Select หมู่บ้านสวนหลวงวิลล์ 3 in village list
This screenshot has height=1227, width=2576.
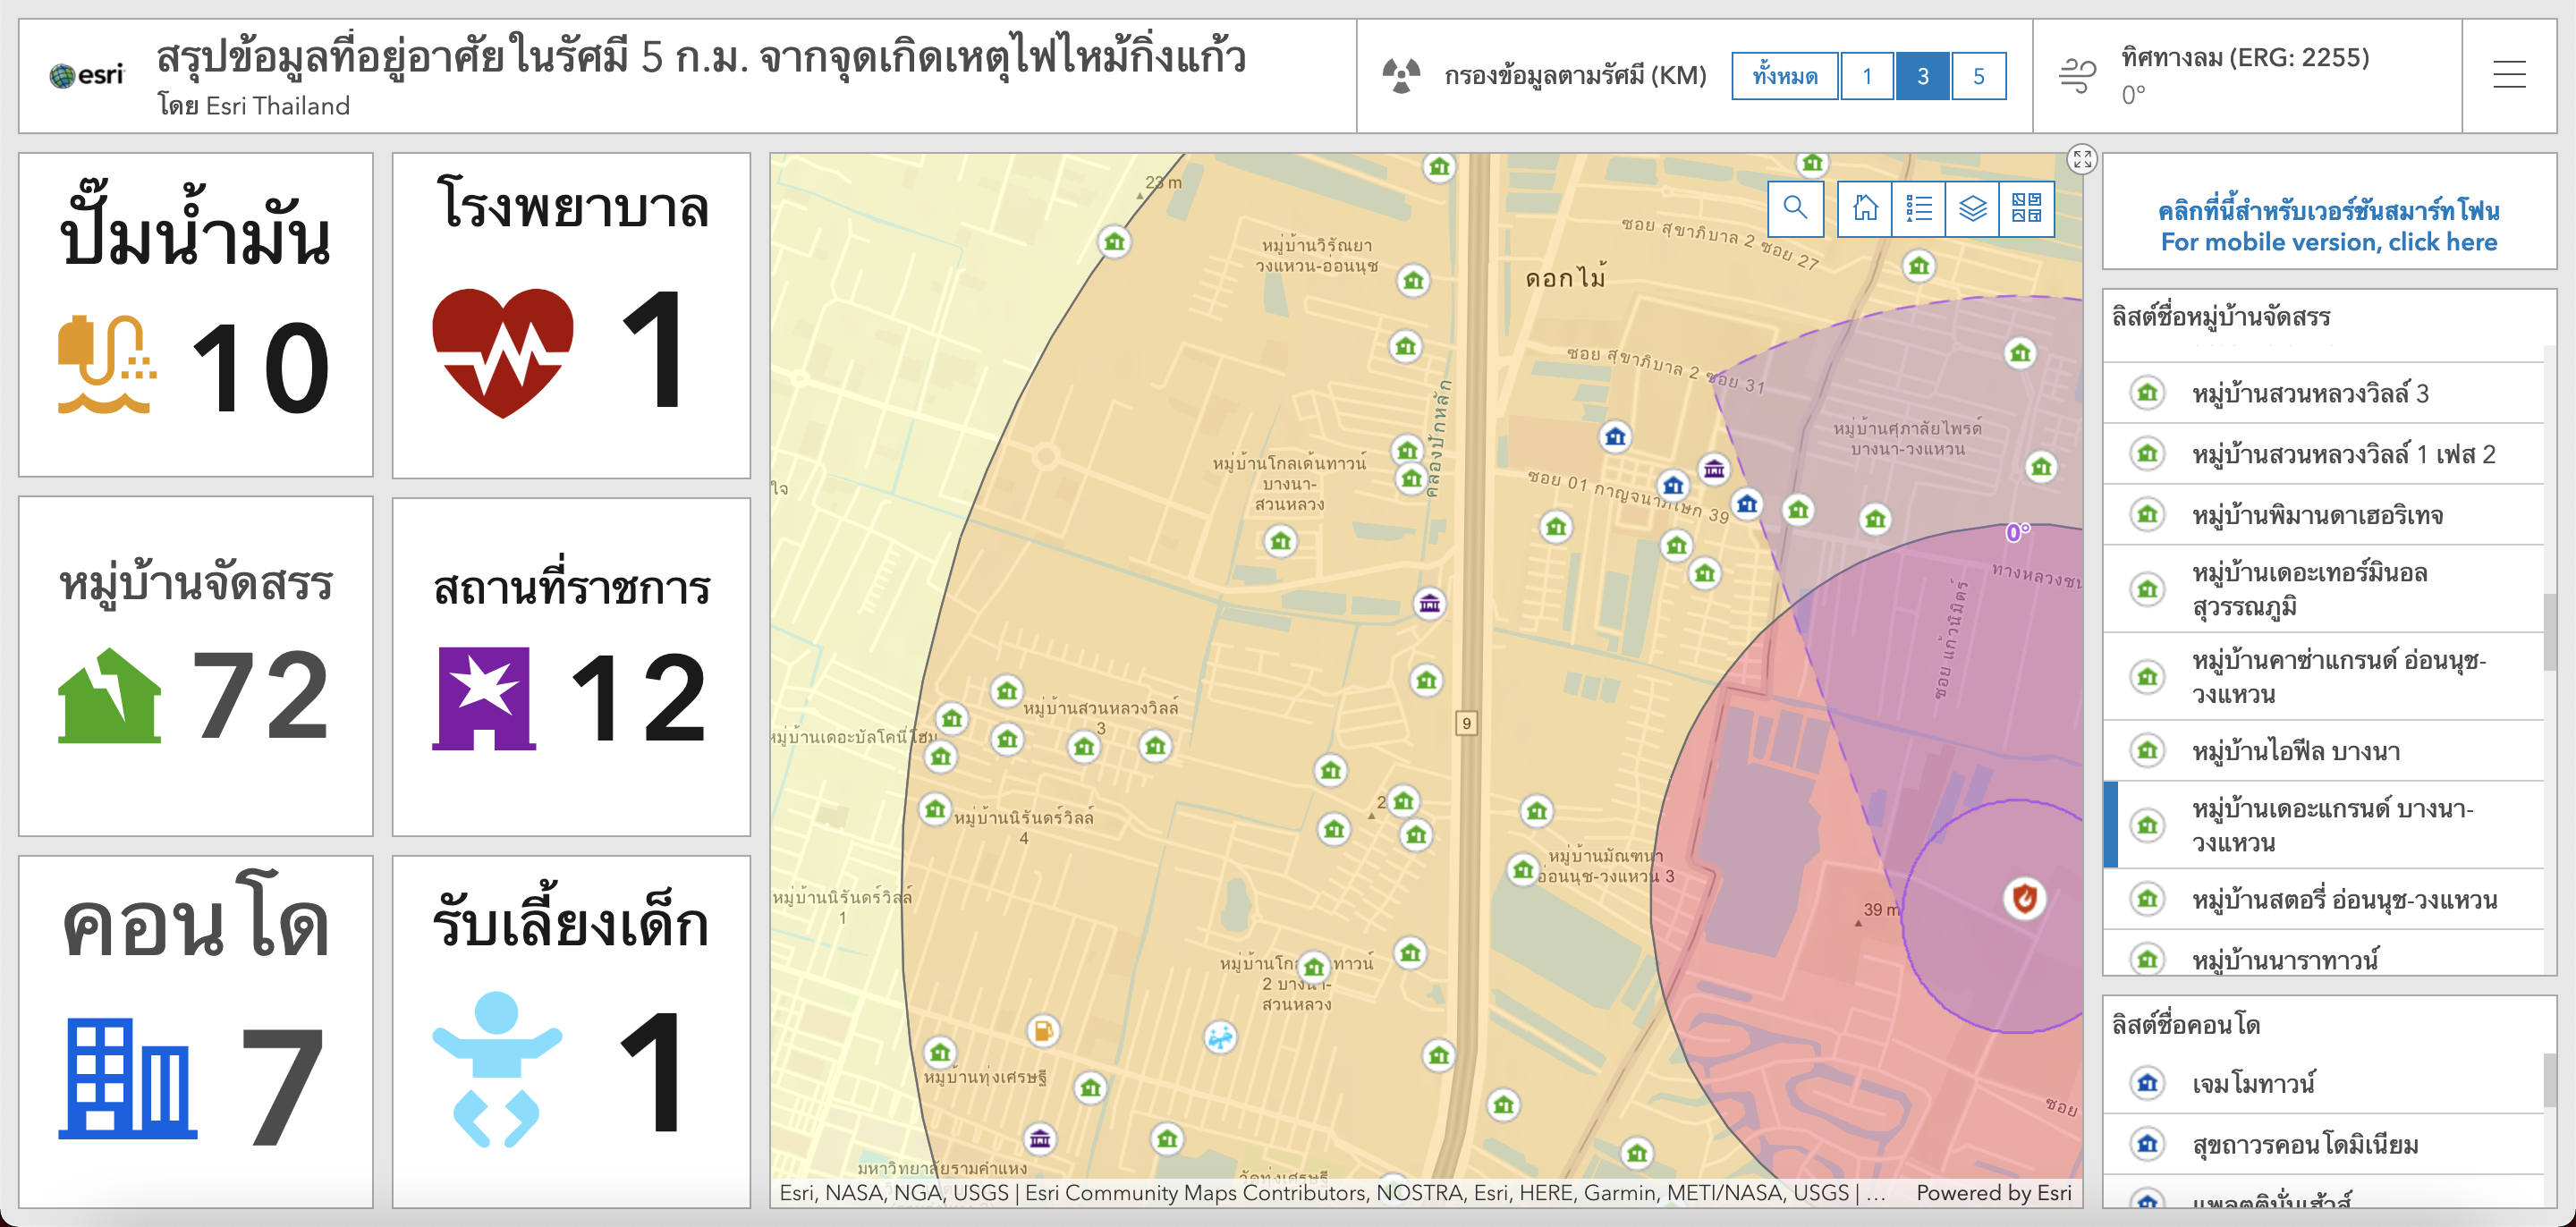2310,393
